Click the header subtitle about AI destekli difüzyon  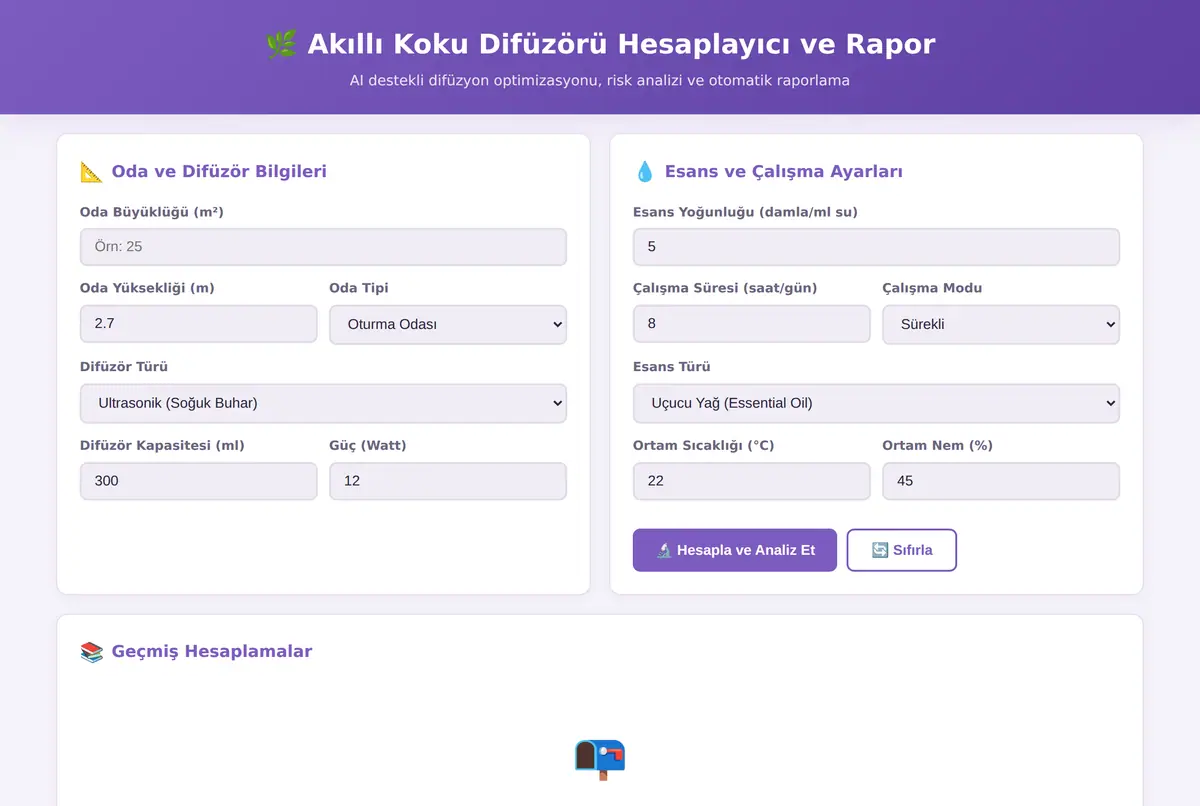(600, 80)
